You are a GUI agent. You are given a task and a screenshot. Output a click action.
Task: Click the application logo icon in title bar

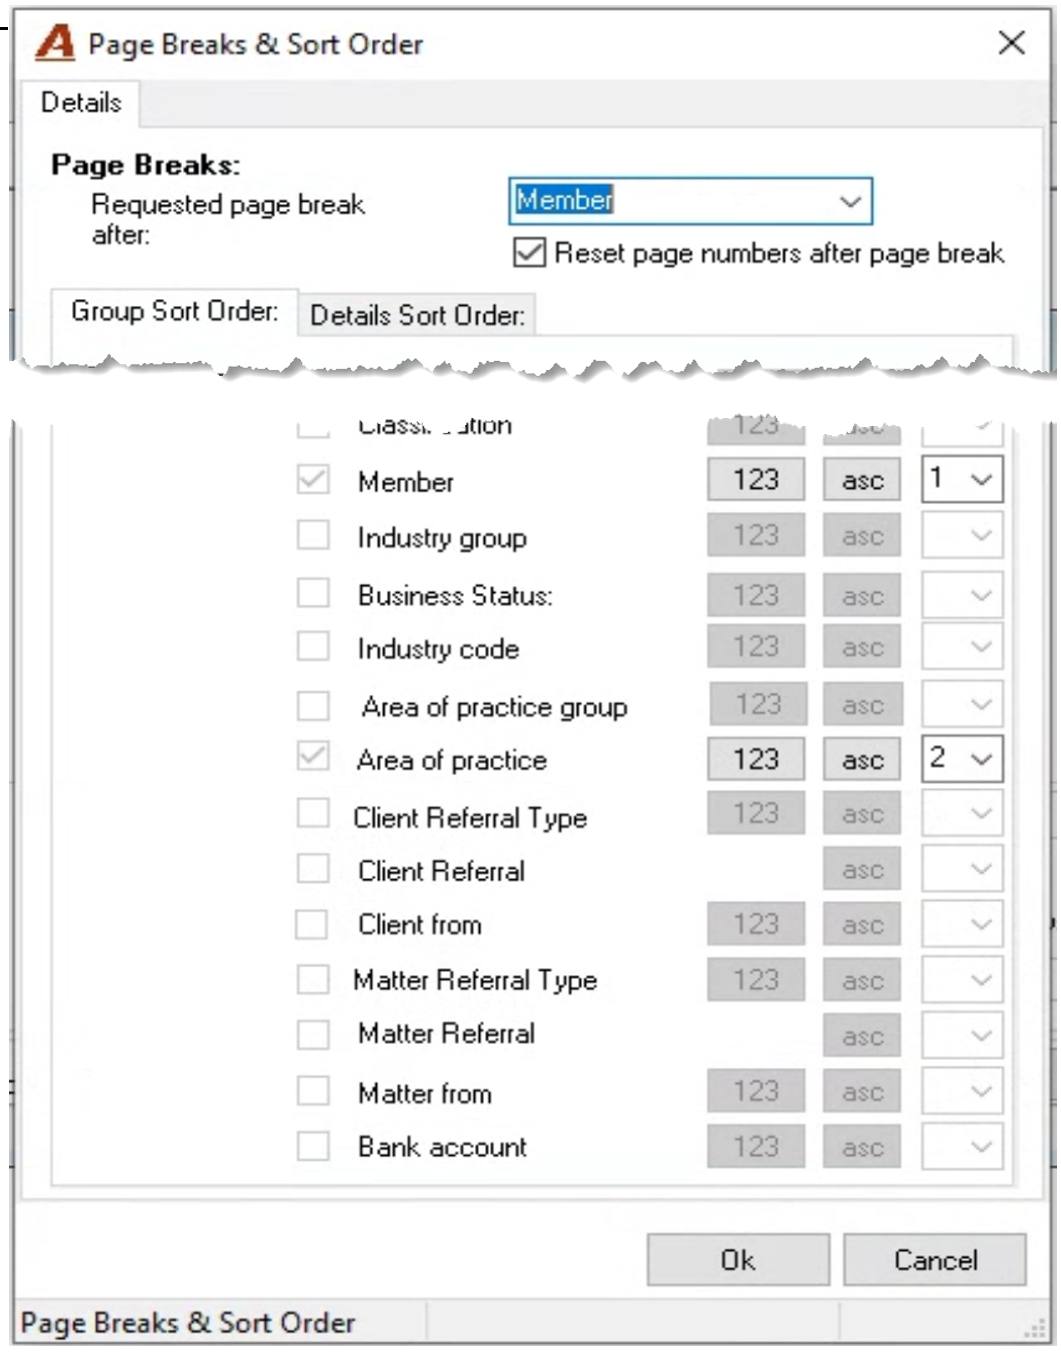(x=55, y=43)
